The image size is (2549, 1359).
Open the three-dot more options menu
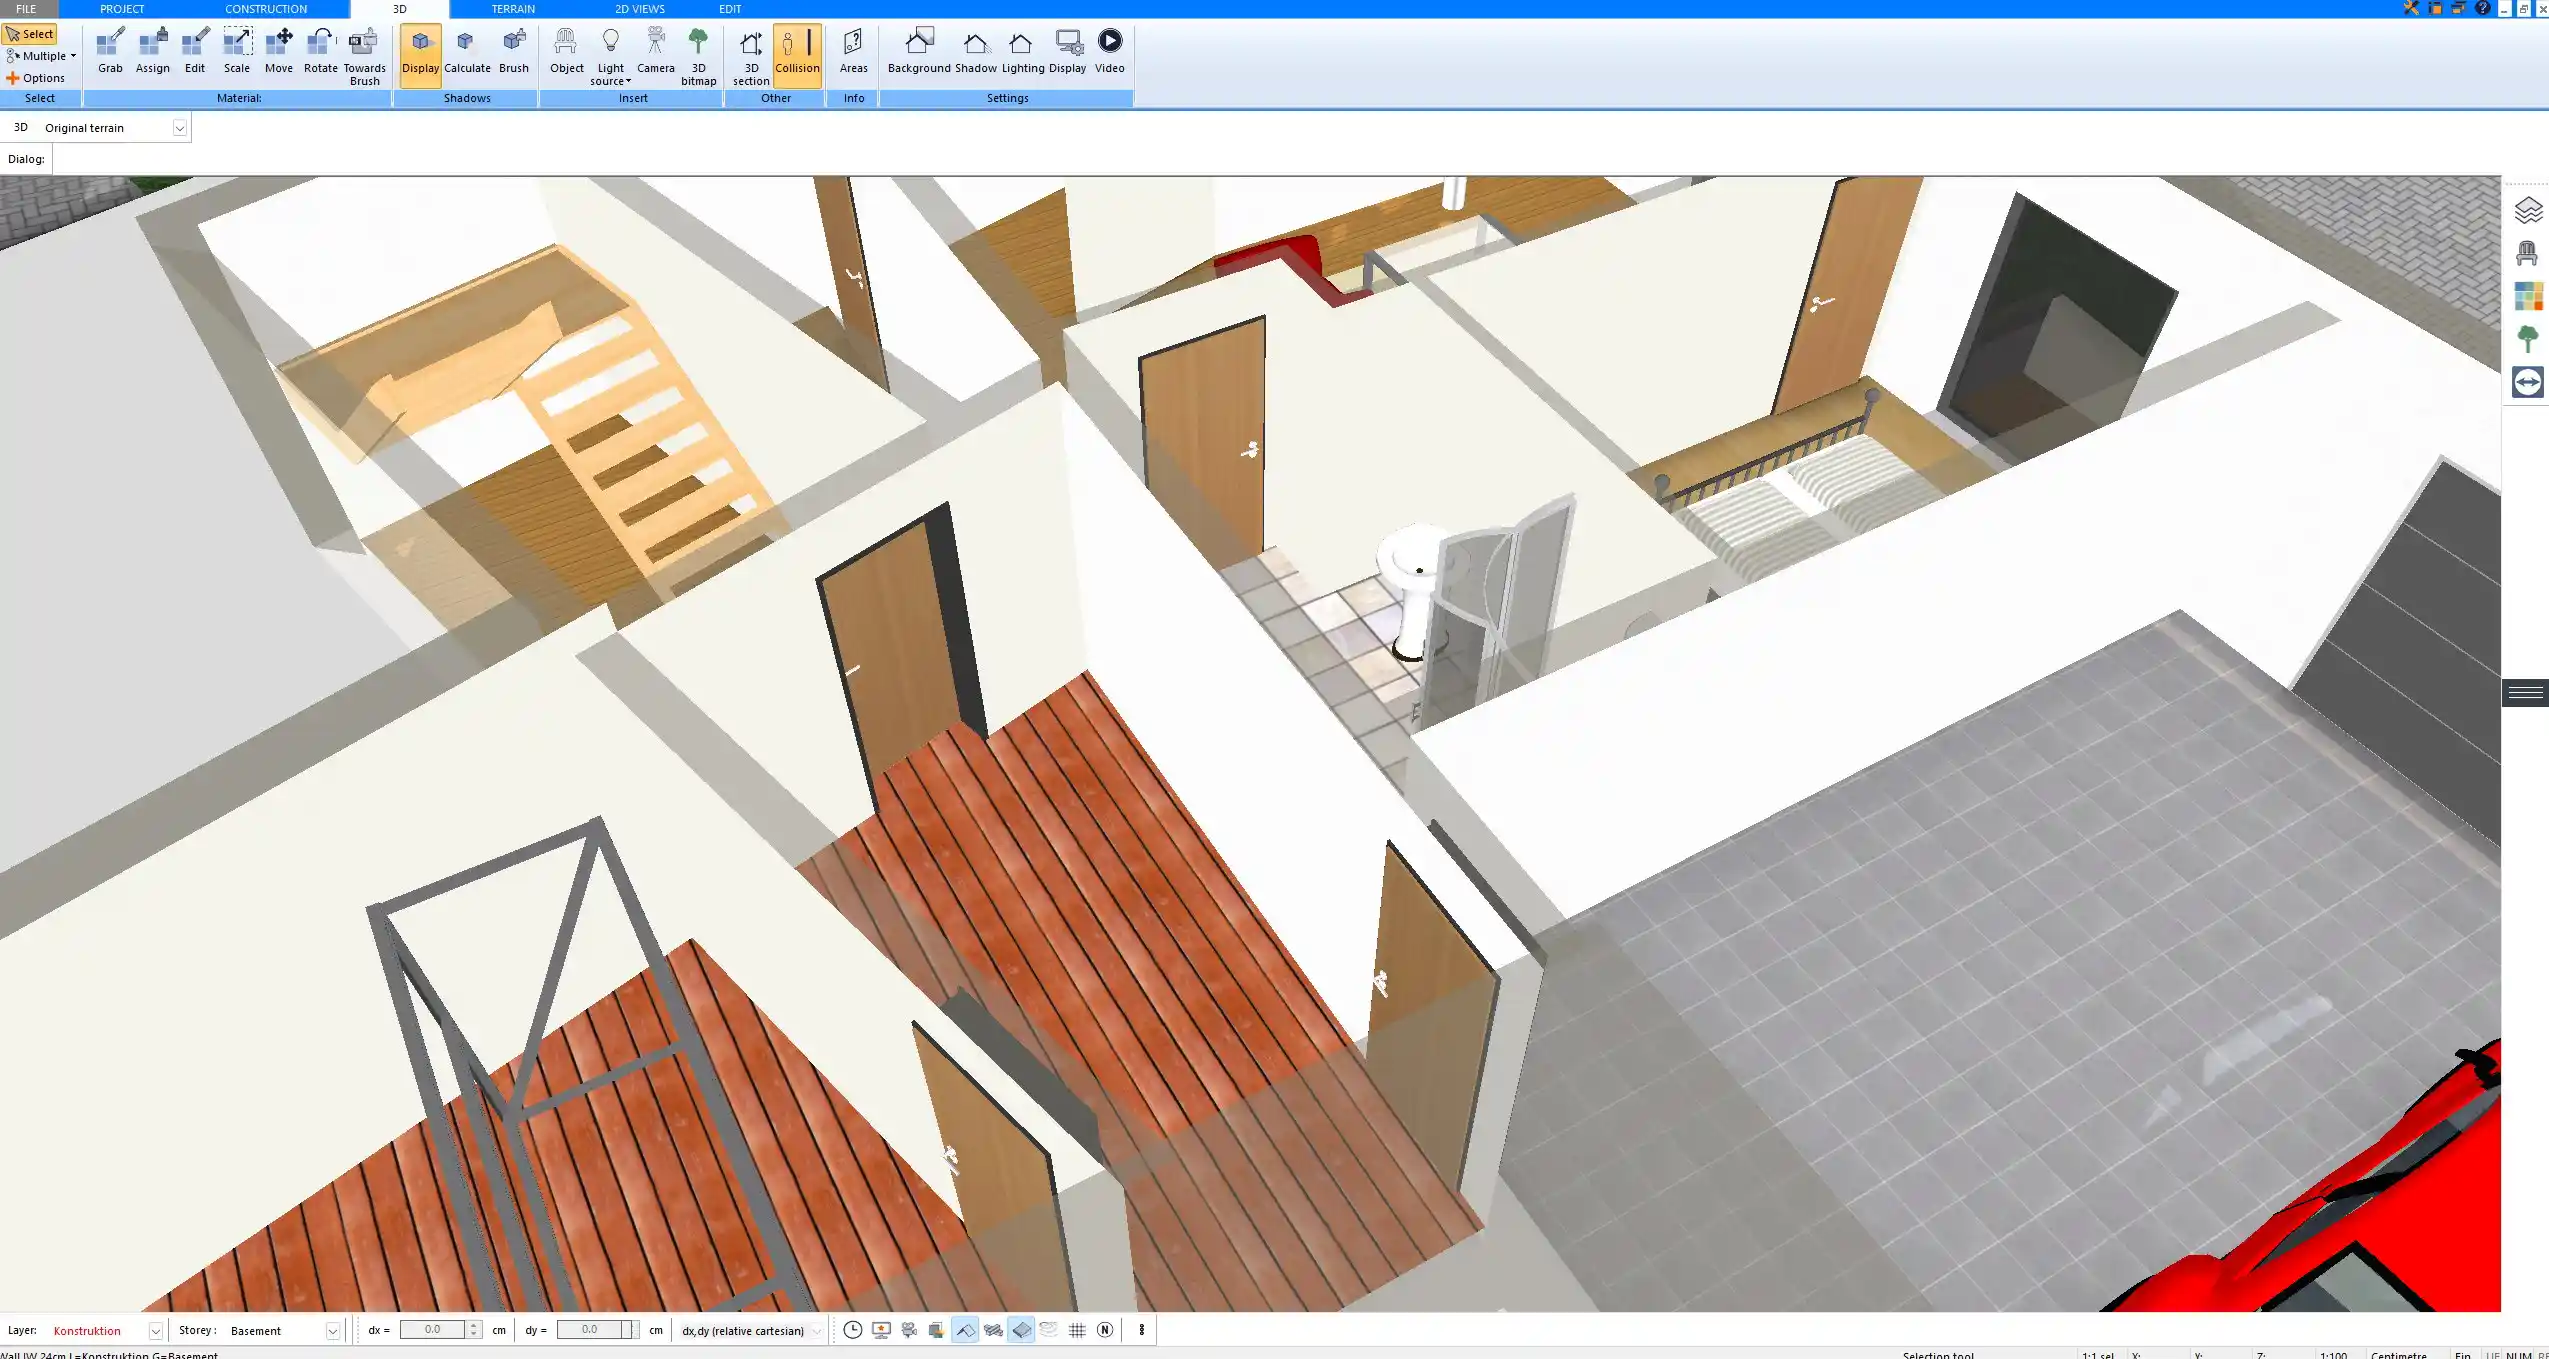tap(1141, 1330)
